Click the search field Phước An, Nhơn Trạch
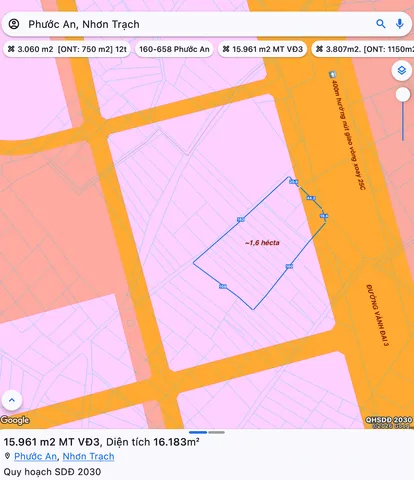 coord(207,24)
